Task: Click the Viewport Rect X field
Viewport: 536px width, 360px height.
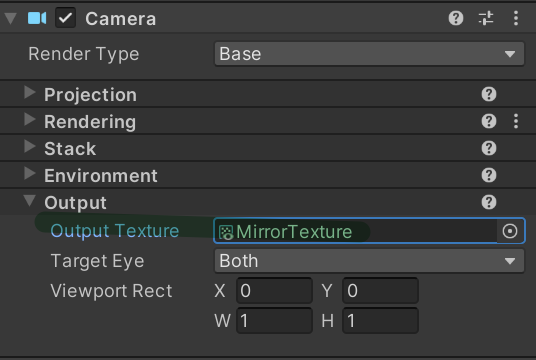Action: click(x=274, y=291)
